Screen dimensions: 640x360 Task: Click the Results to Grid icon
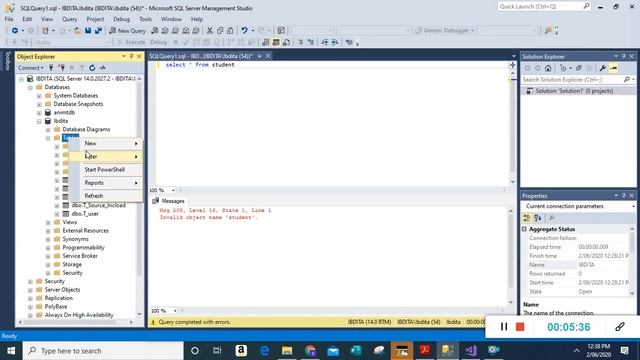[x=276, y=42]
